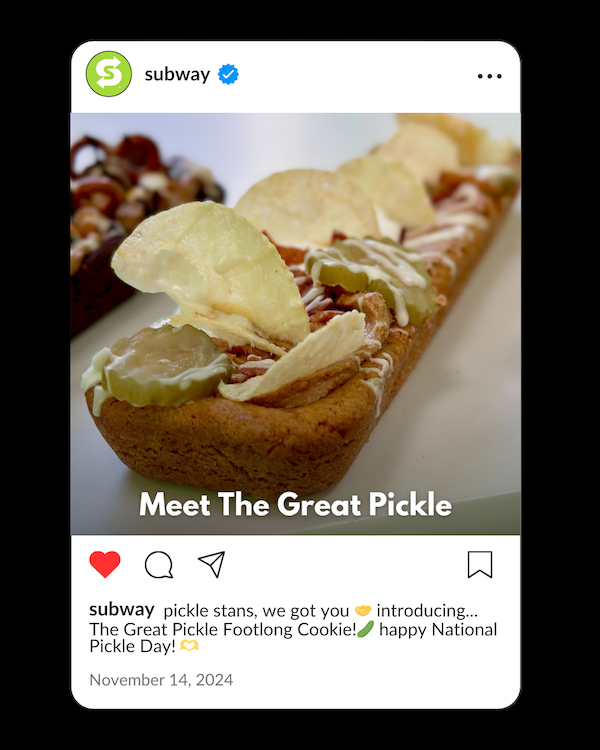The image size is (600, 750).
Task: Click the pickle stans, we got you text
Action: (256, 611)
